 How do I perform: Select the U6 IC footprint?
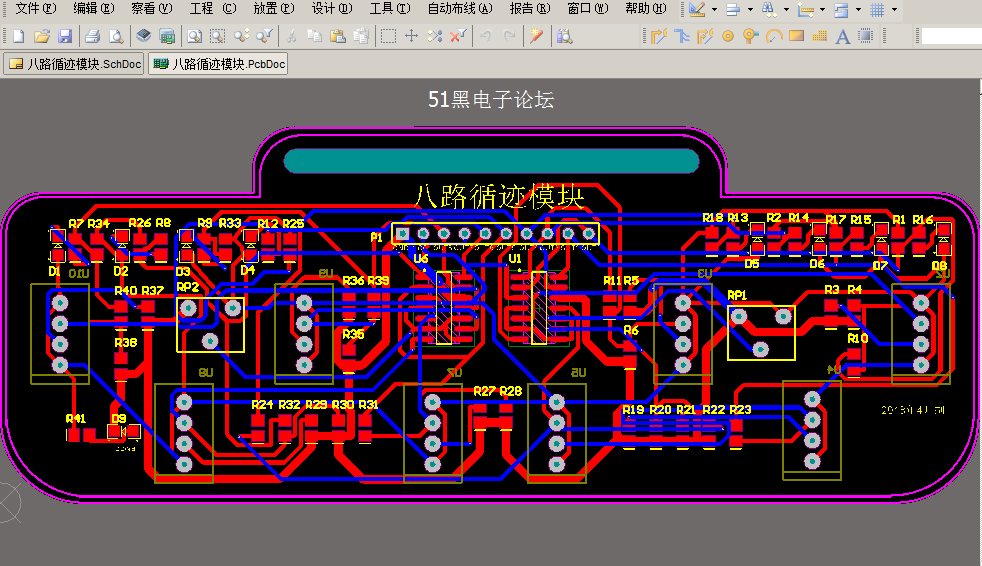coord(443,307)
